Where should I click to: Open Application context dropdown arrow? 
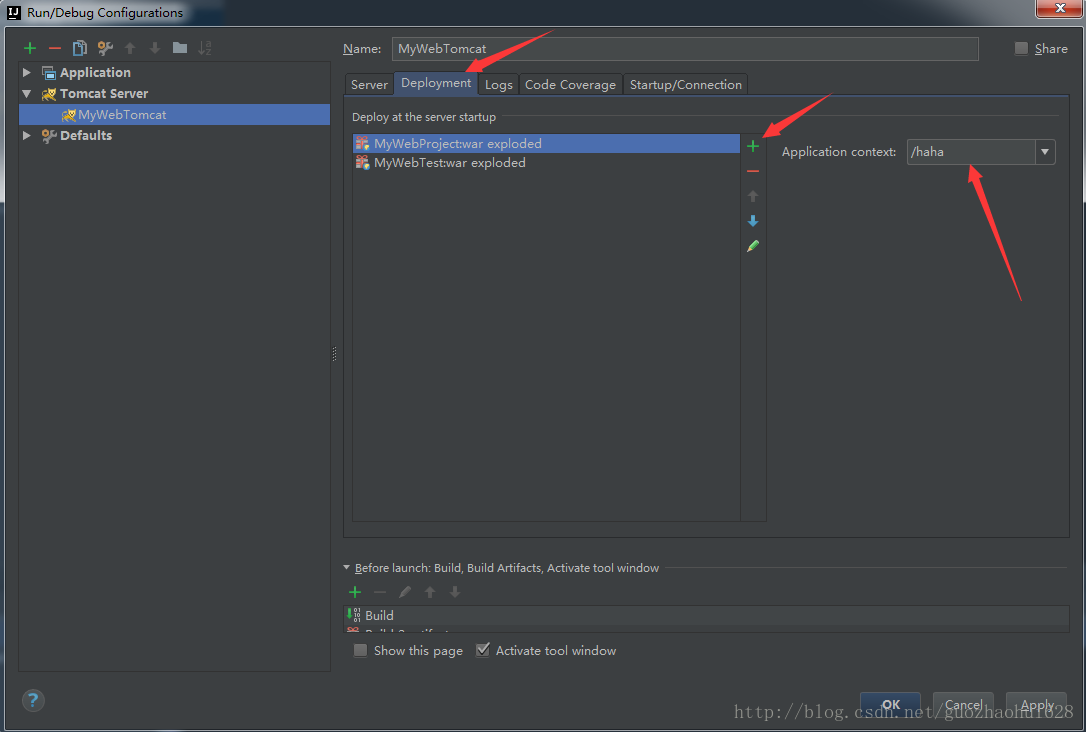[x=1044, y=152]
